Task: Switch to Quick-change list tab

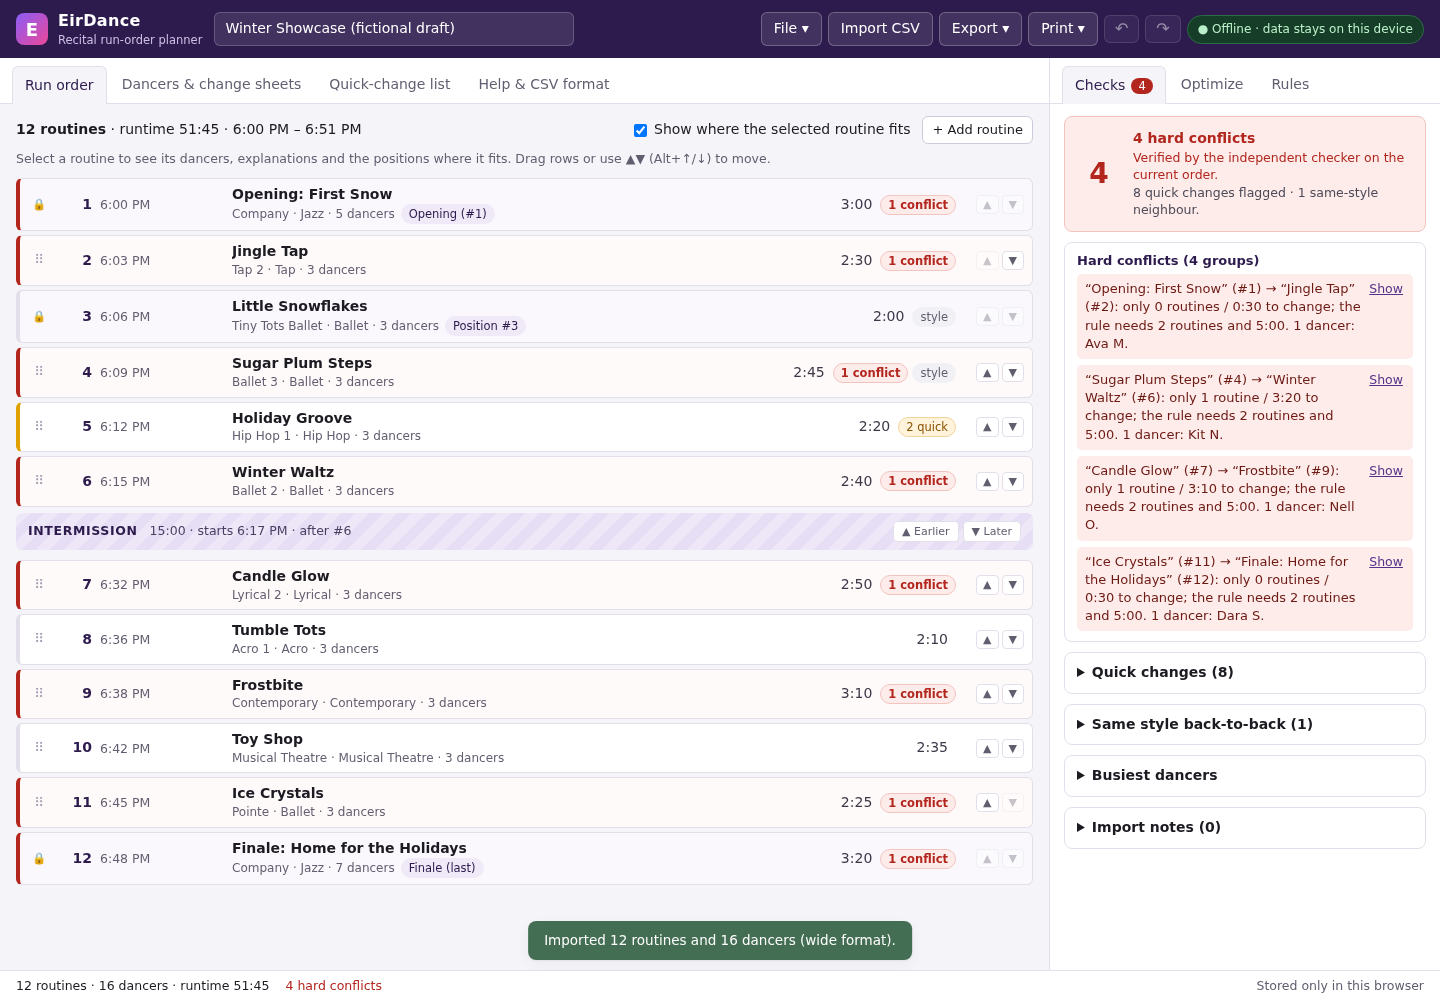Action: pos(390,85)
